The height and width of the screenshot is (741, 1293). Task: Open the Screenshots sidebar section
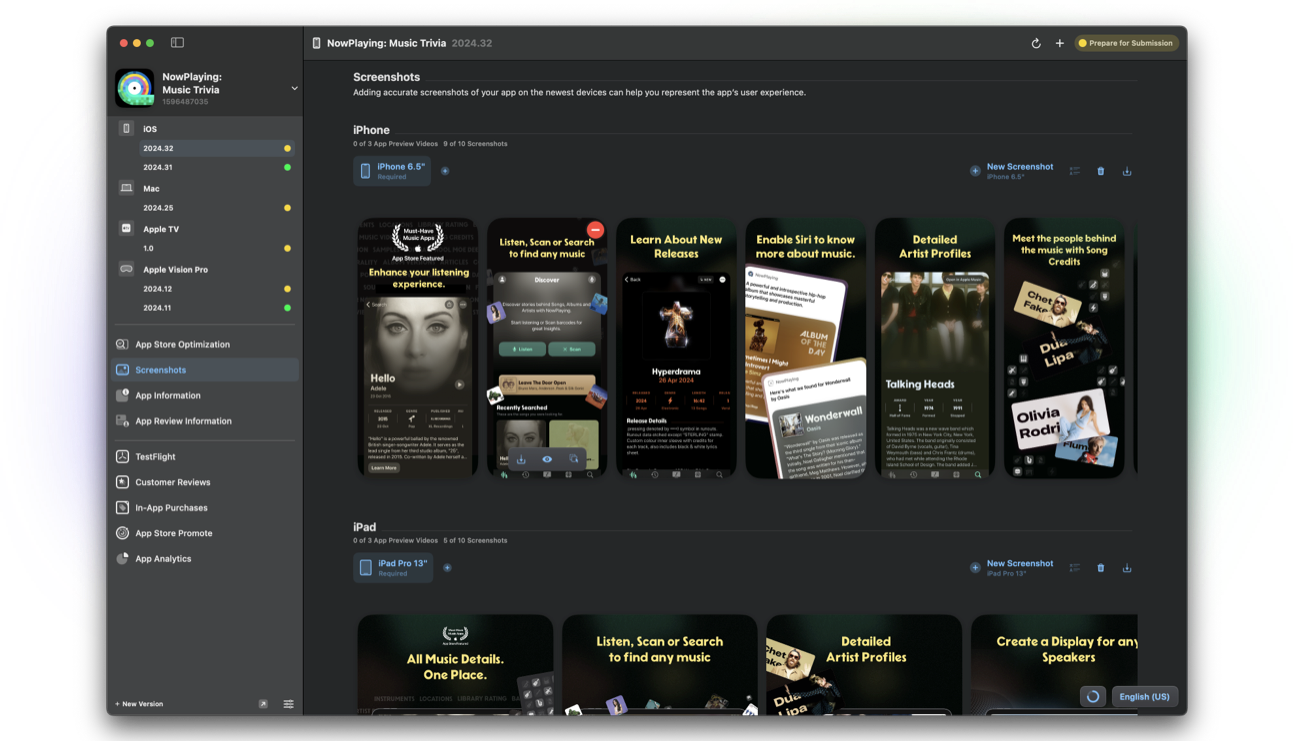pos(205,370)
